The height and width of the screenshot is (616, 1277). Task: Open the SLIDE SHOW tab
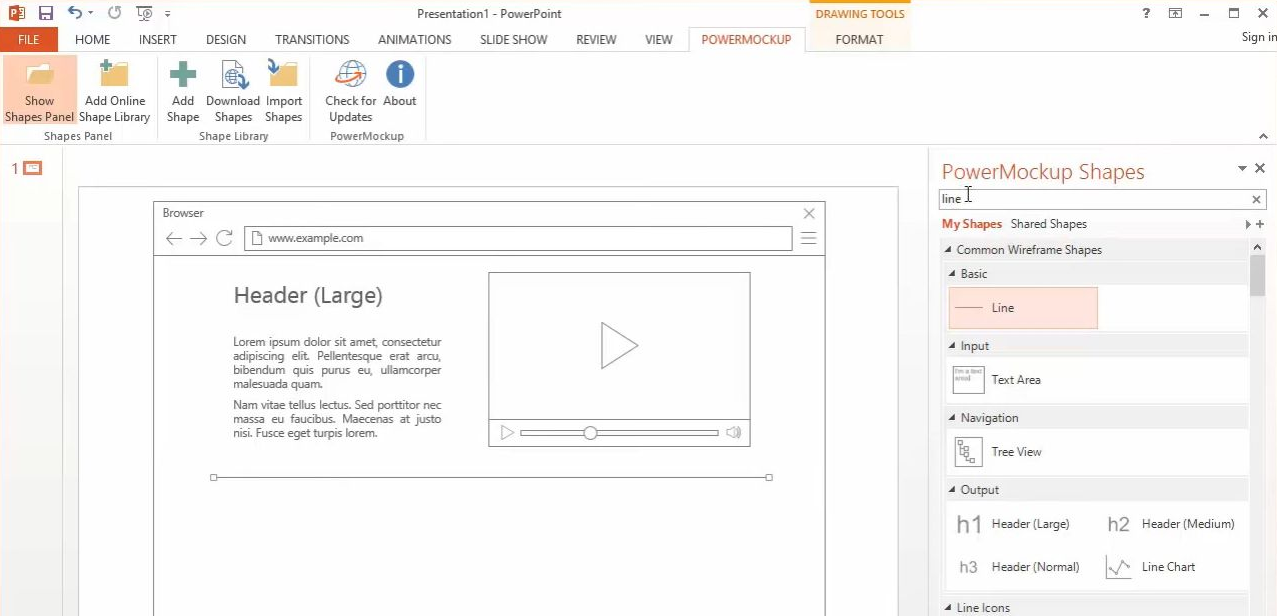pyautogui.click(x=513, y=40)
